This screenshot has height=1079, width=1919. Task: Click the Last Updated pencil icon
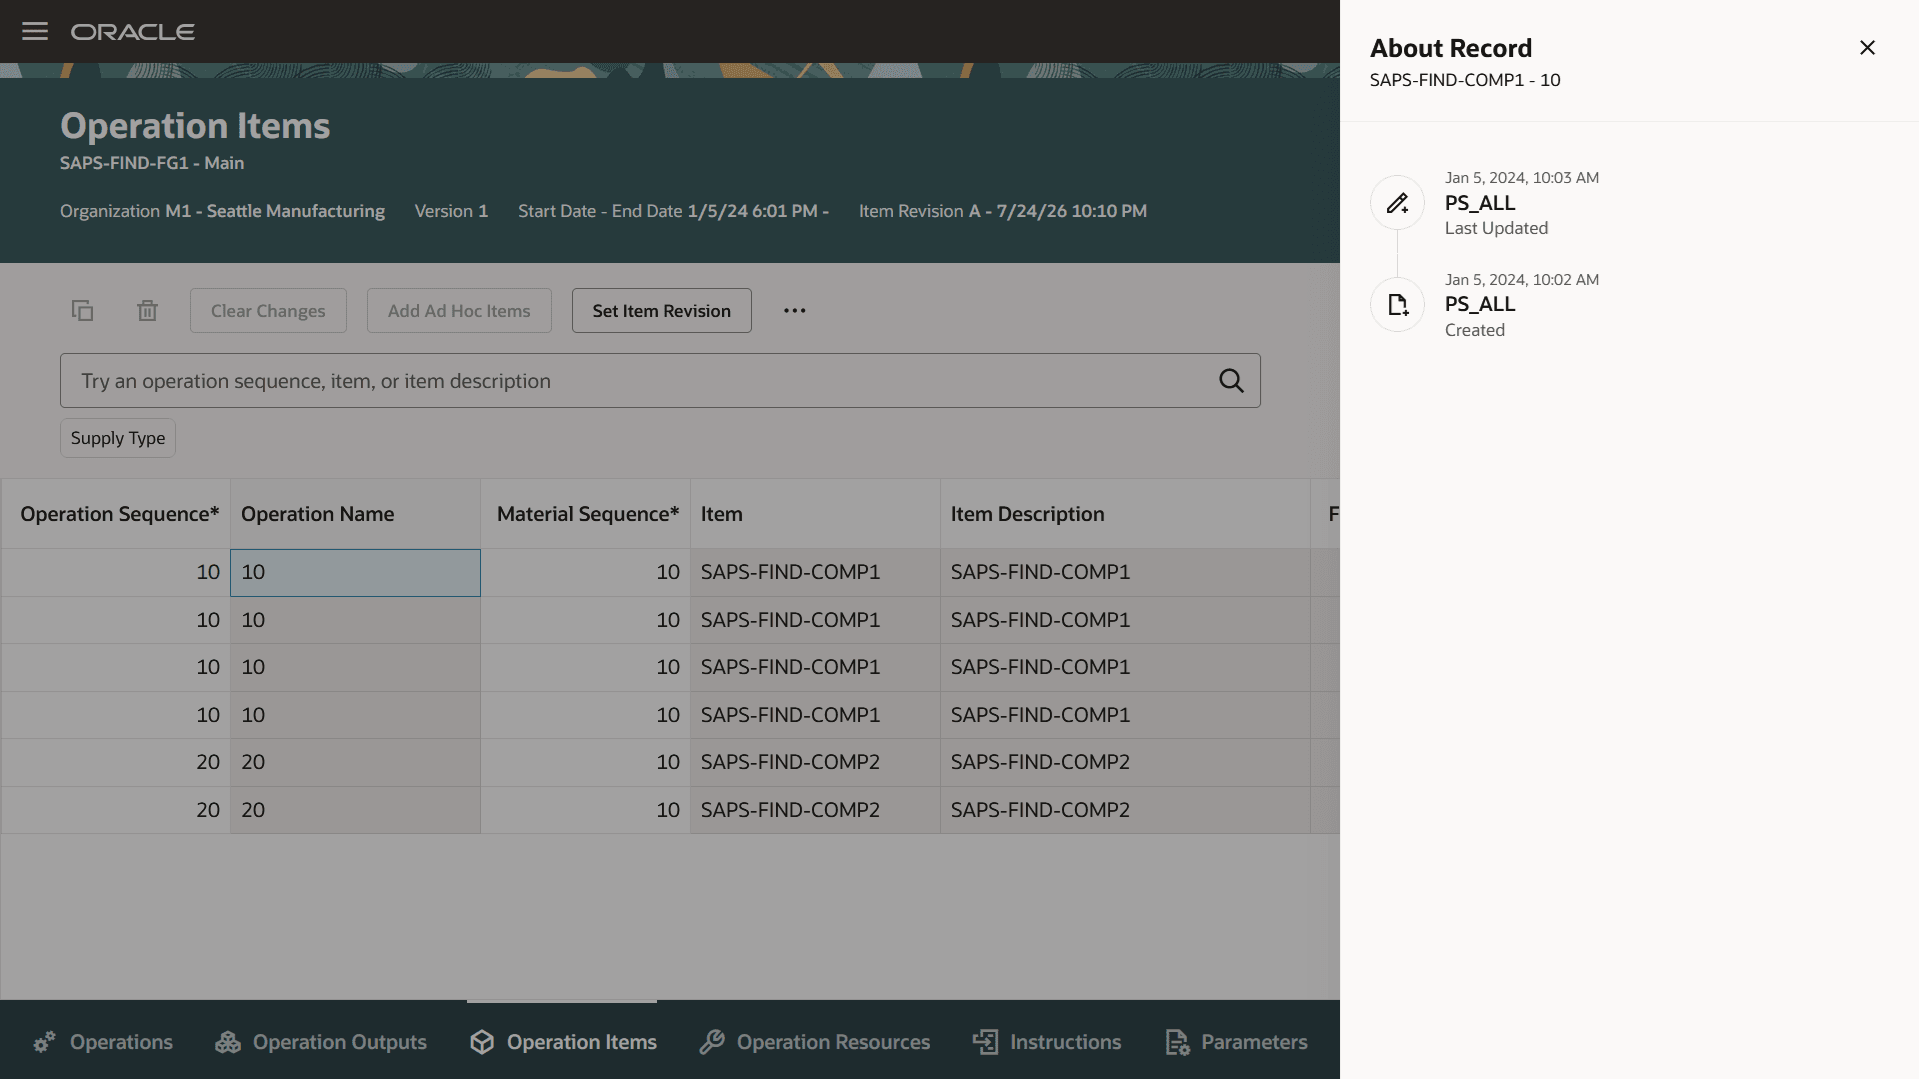[1397, 203]
